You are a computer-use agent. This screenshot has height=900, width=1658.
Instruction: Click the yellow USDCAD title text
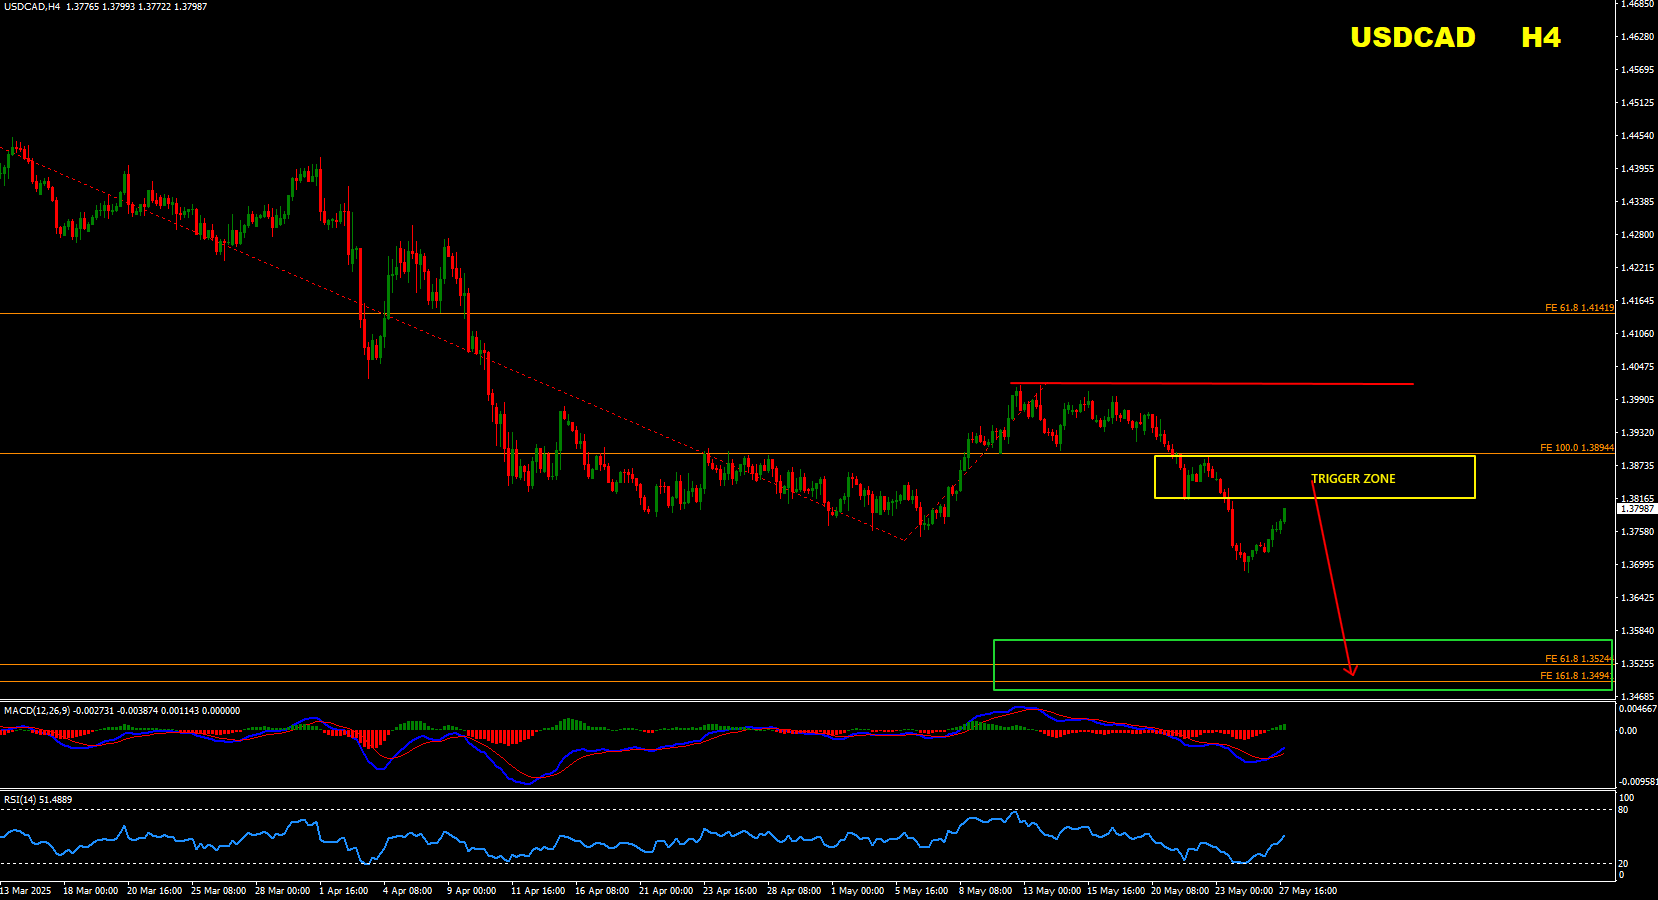pos(1412,38)
